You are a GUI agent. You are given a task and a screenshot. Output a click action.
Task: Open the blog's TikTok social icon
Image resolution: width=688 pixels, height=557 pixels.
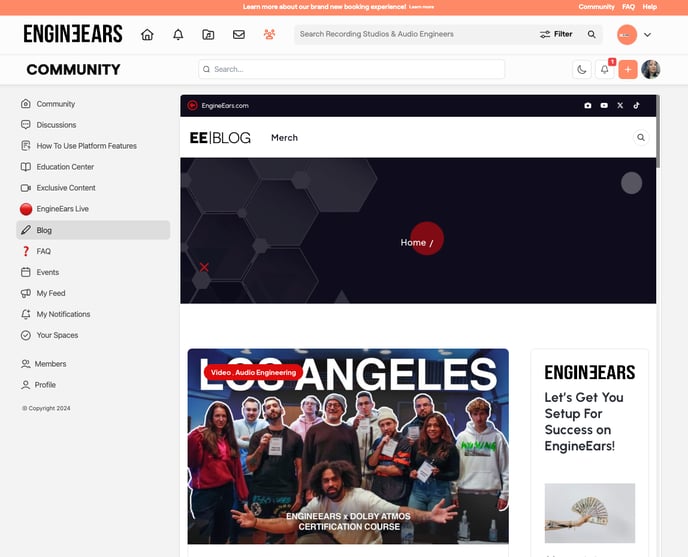pyautogui.click(x=636, y=105)
